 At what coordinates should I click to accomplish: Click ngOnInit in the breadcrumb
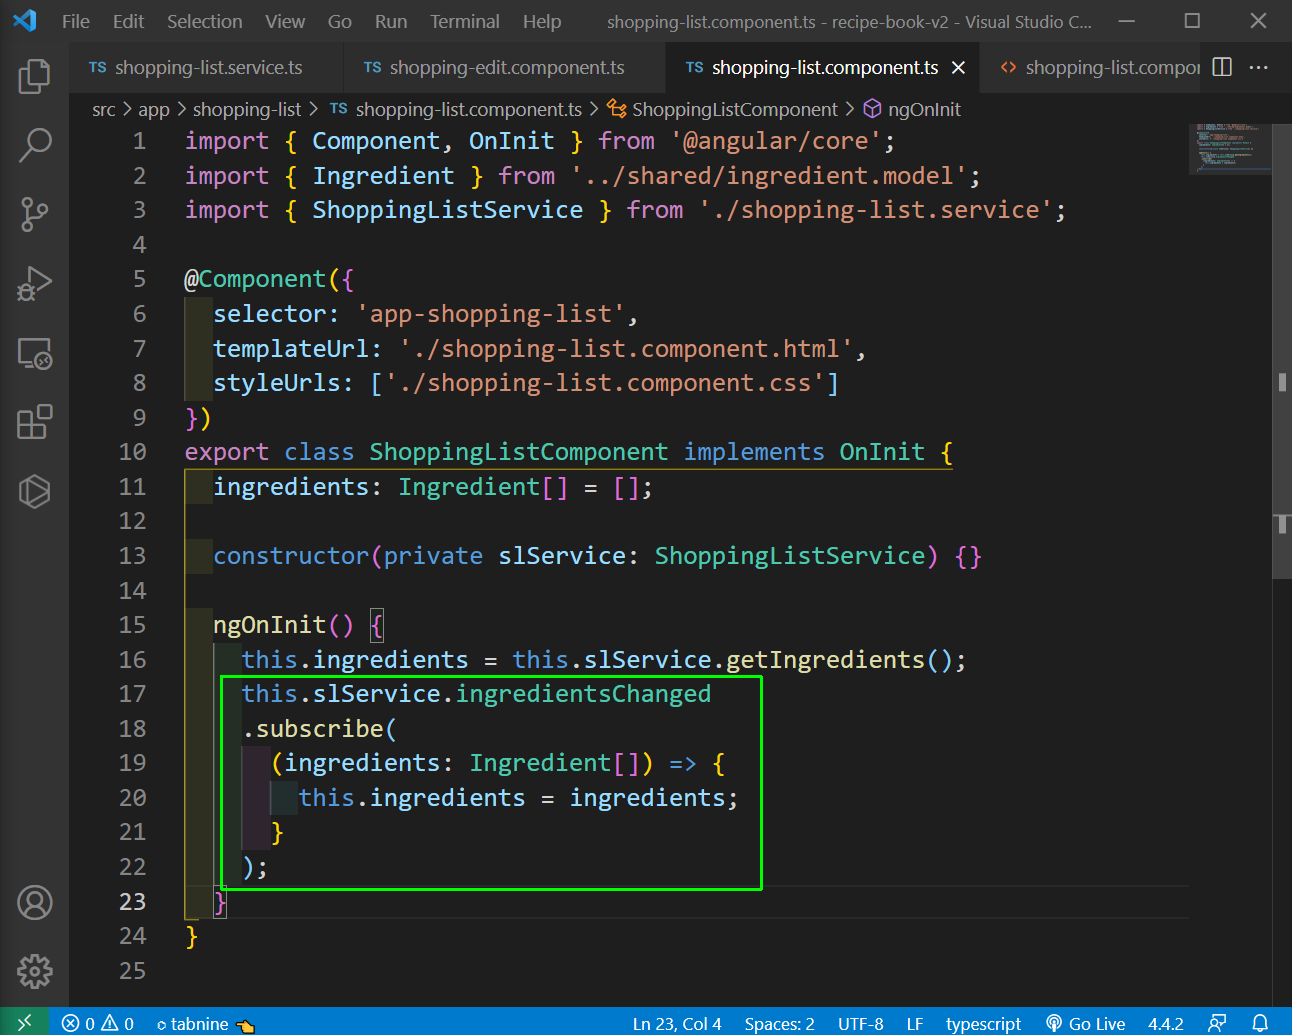pos(923,109)
